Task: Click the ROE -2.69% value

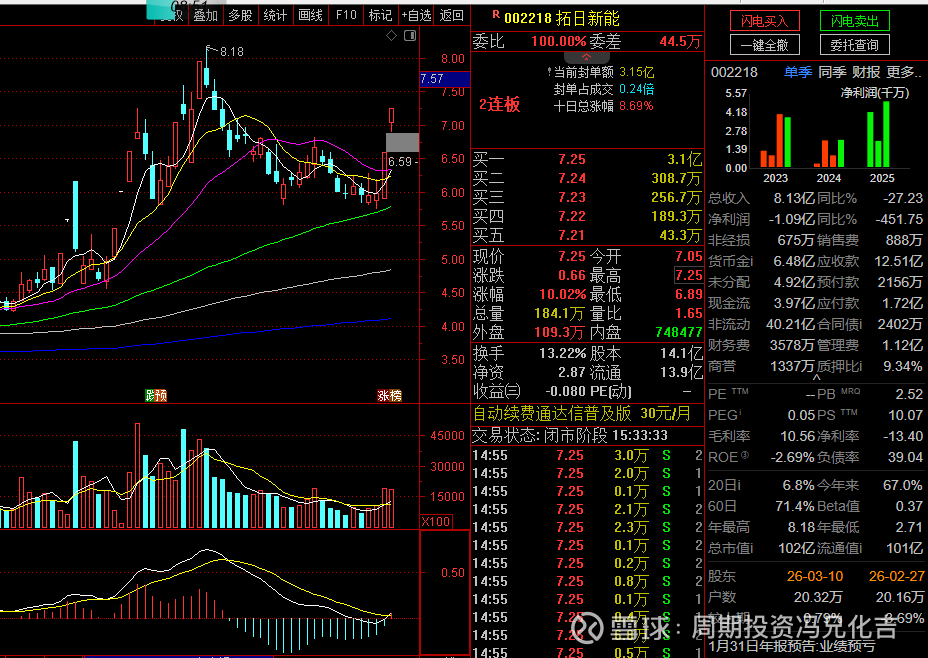Action: click(792, 457)
